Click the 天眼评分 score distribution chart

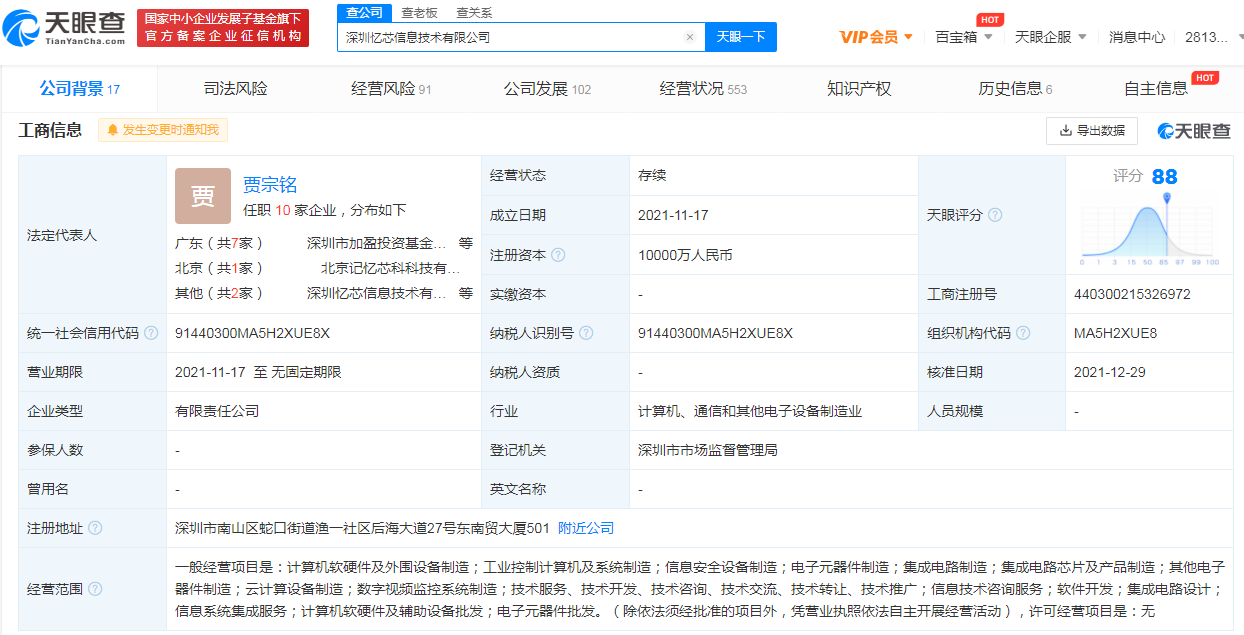(1149, 230)
